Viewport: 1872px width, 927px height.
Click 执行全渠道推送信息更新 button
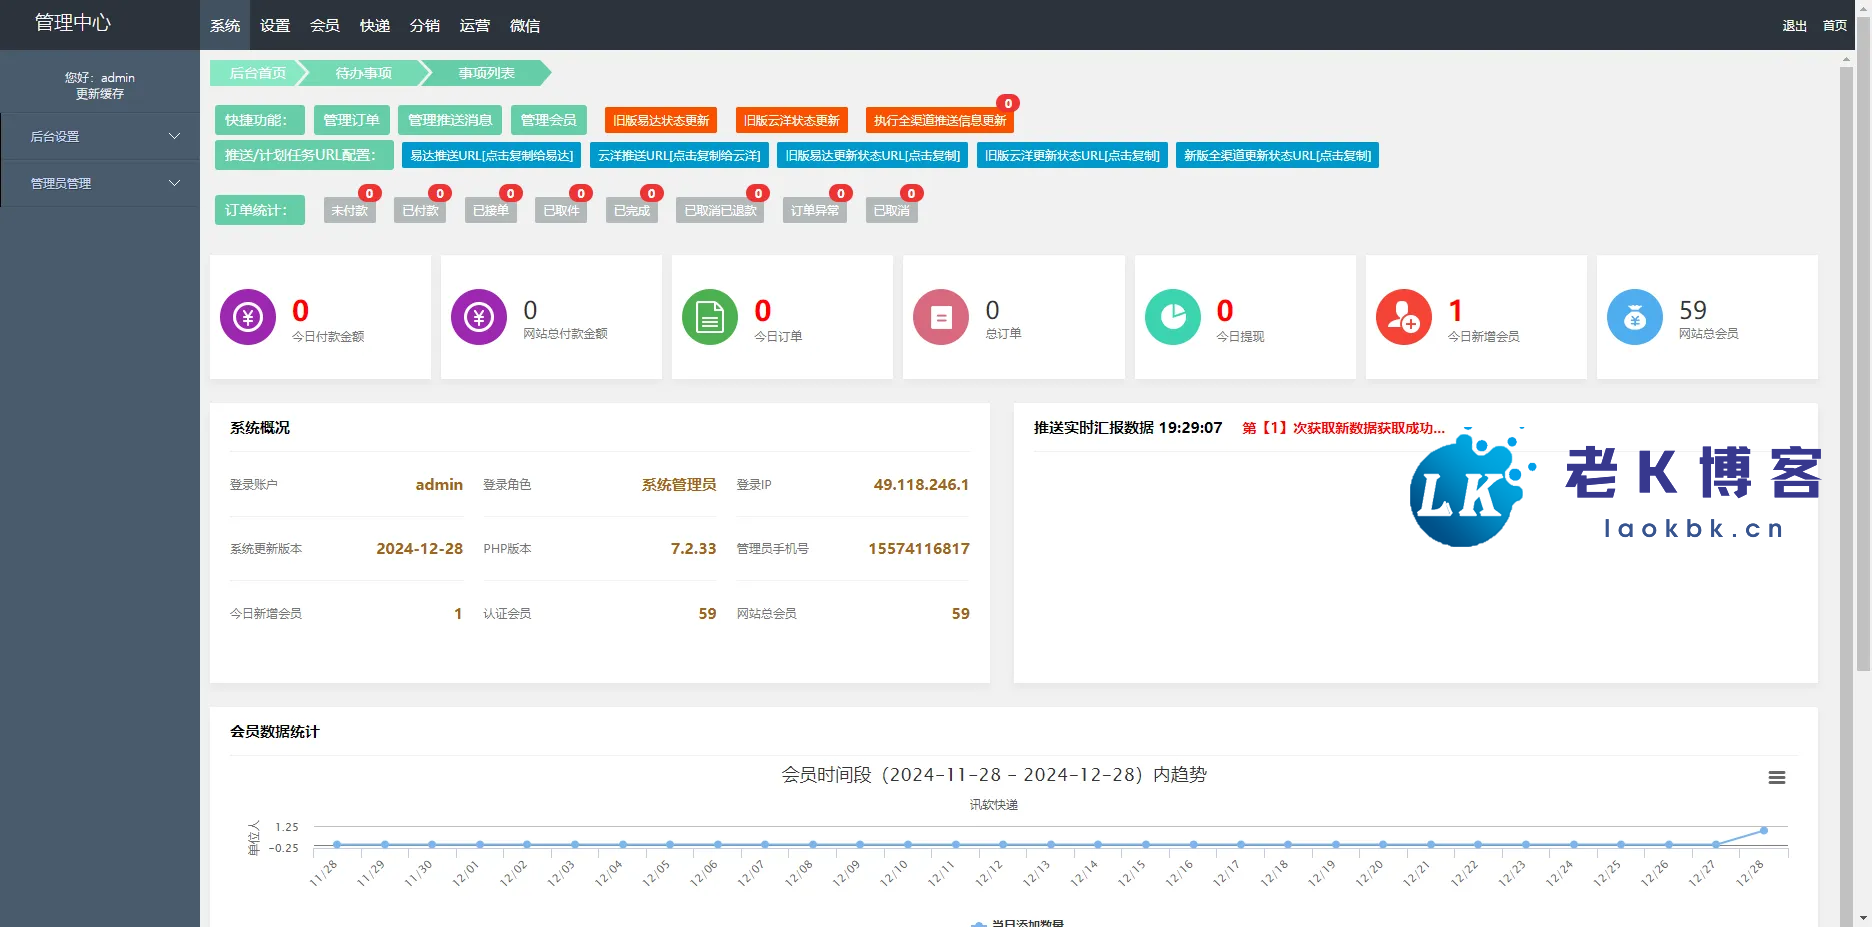coord(939,120)
